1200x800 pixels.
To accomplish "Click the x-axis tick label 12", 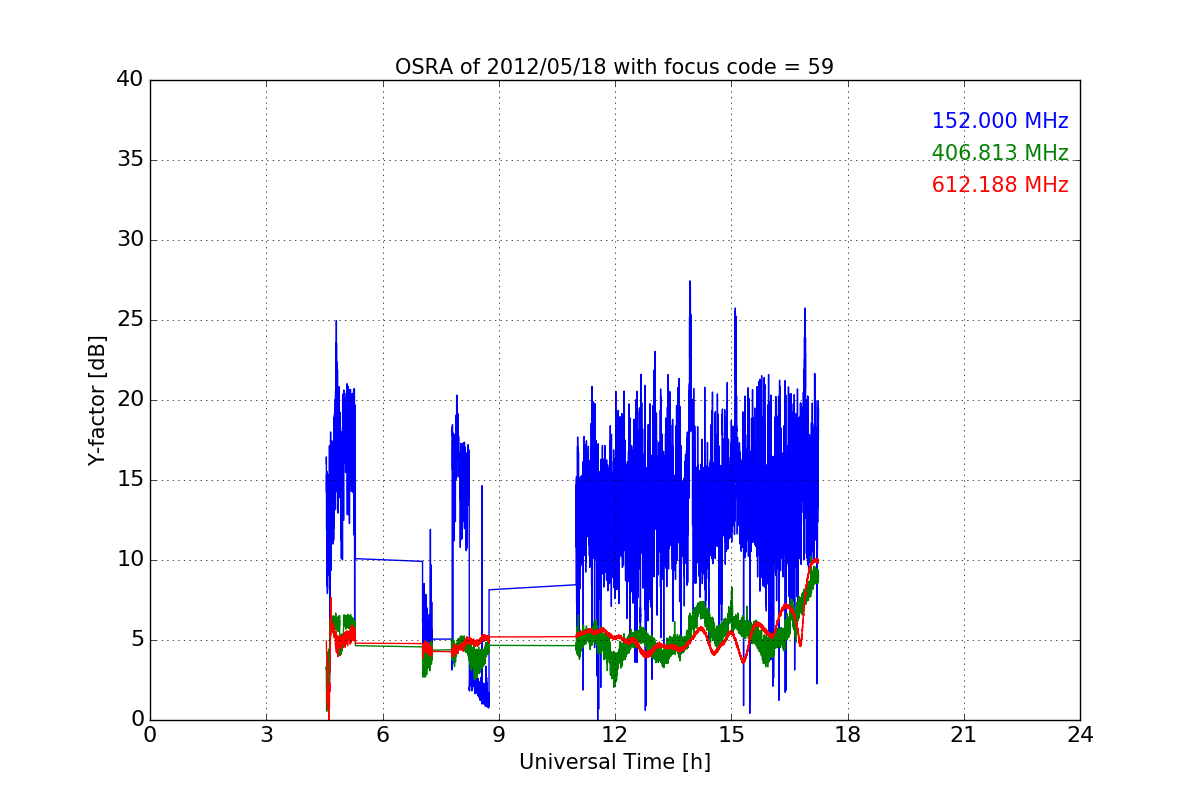I will [615, 735].
